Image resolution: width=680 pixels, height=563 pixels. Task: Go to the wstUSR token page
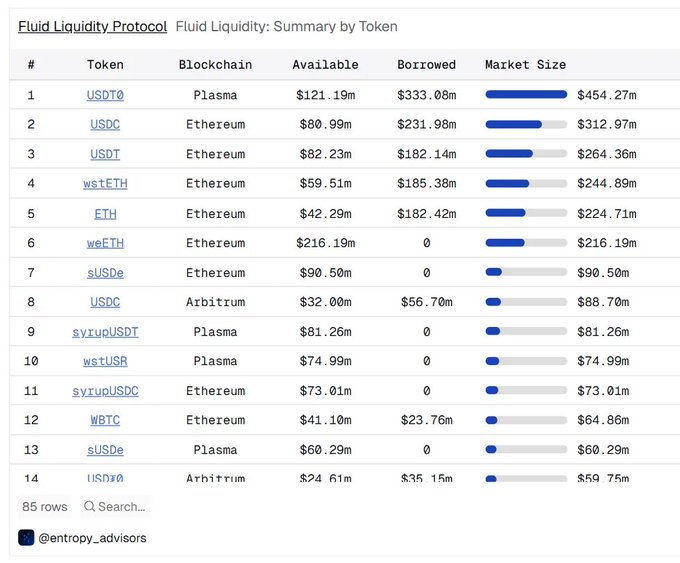pyautogui.click(x=105, y=361)
